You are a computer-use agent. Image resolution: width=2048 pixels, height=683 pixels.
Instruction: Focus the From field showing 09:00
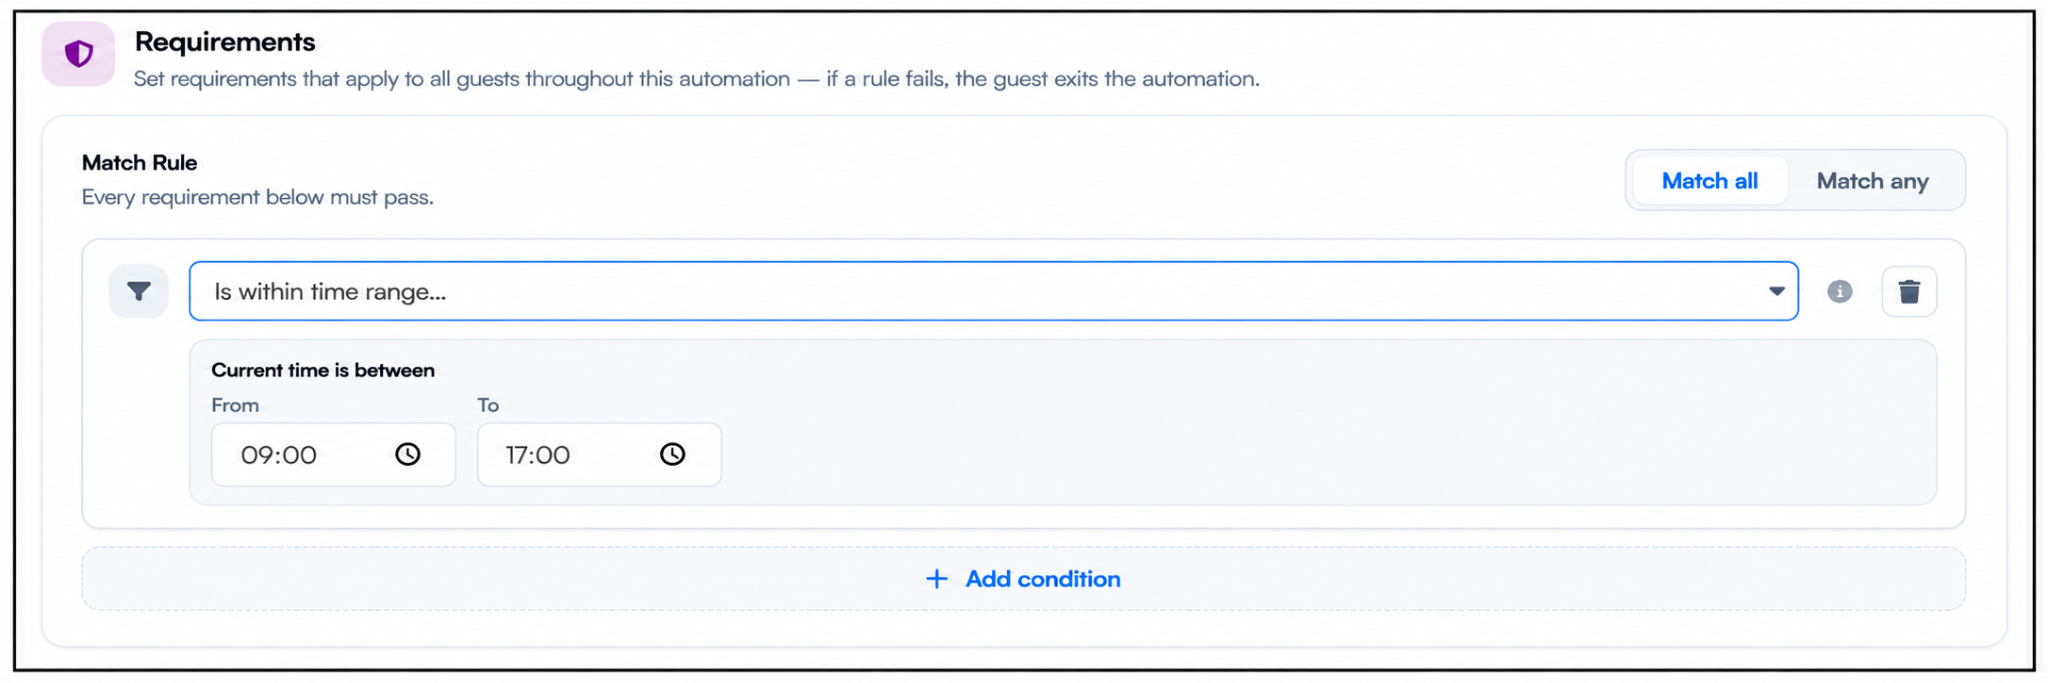[333, 454]
